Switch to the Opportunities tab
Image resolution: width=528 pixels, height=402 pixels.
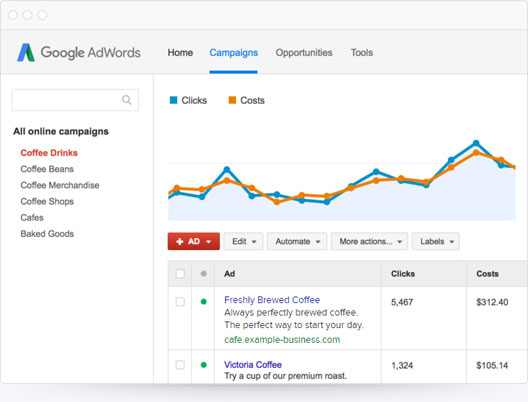304,53
